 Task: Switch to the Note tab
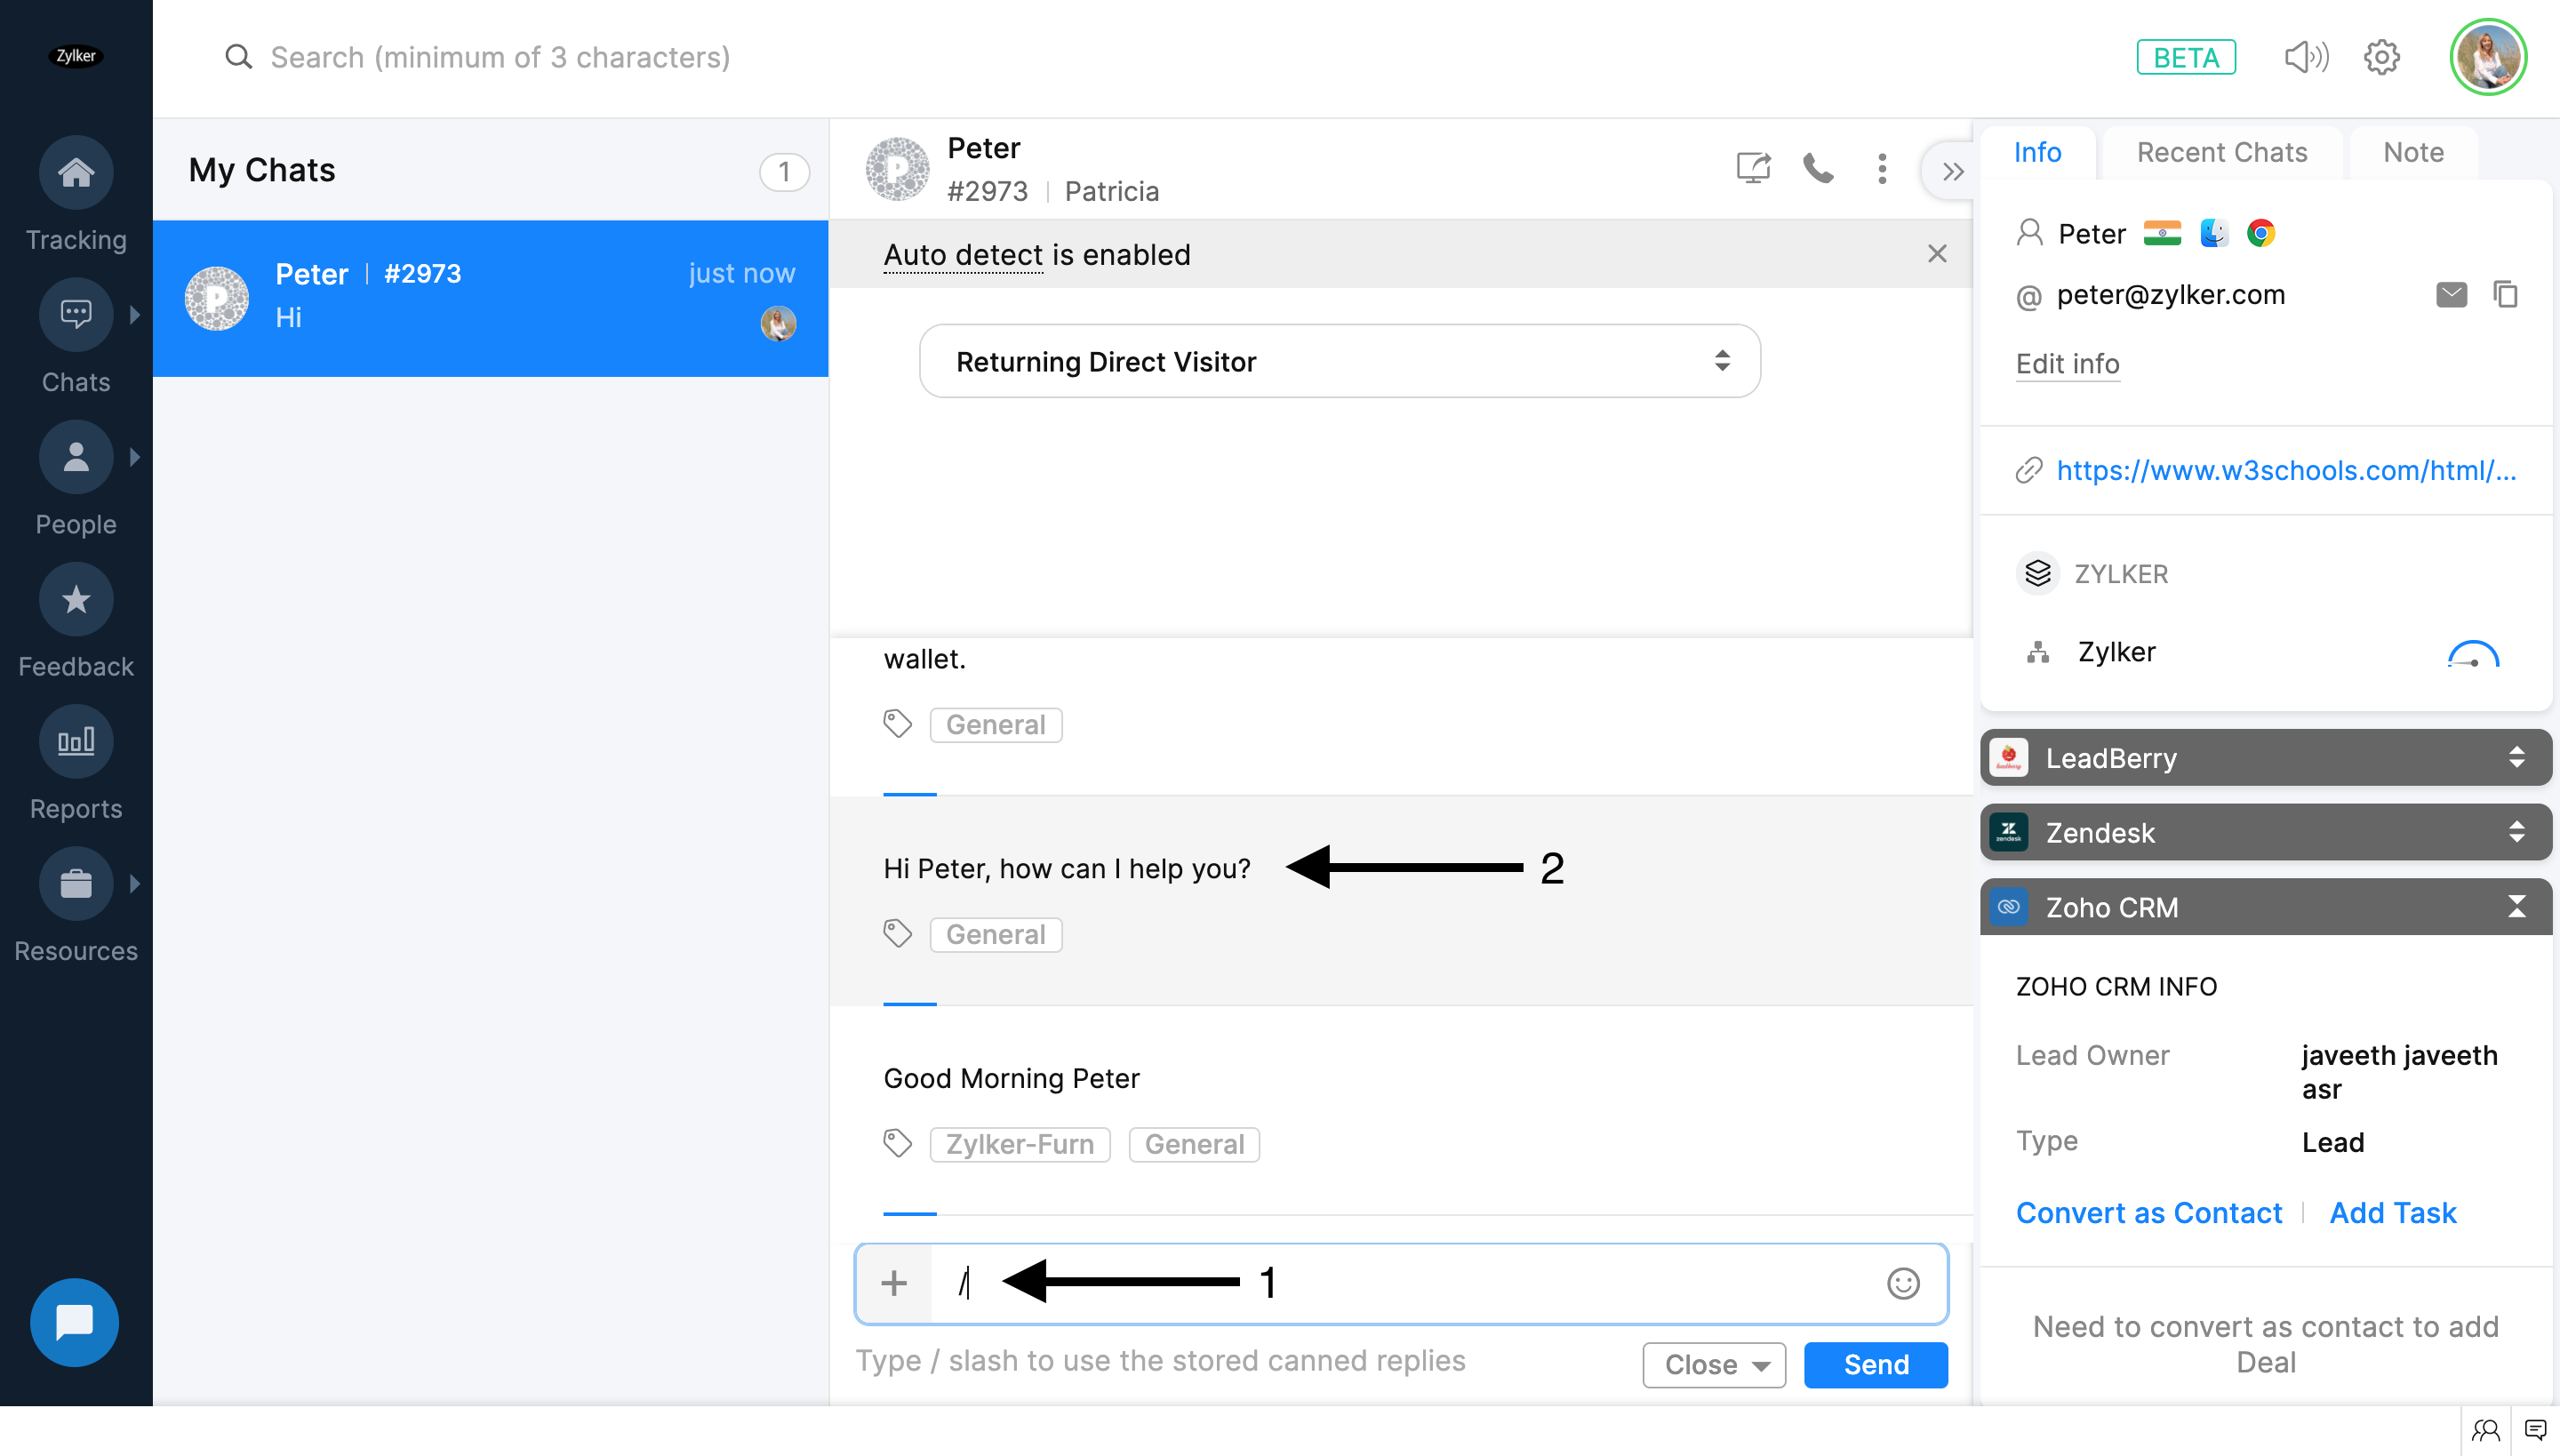tap(2413, 152)
